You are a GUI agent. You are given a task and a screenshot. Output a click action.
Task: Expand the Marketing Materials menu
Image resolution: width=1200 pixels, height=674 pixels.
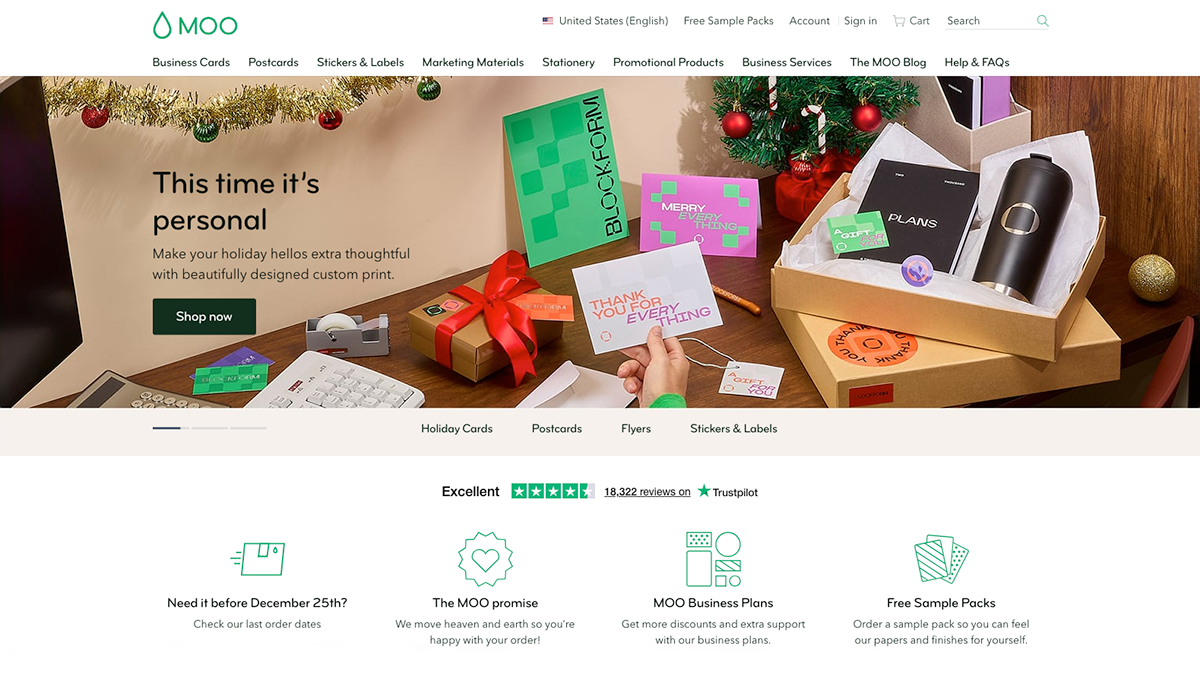click(473, 62)
